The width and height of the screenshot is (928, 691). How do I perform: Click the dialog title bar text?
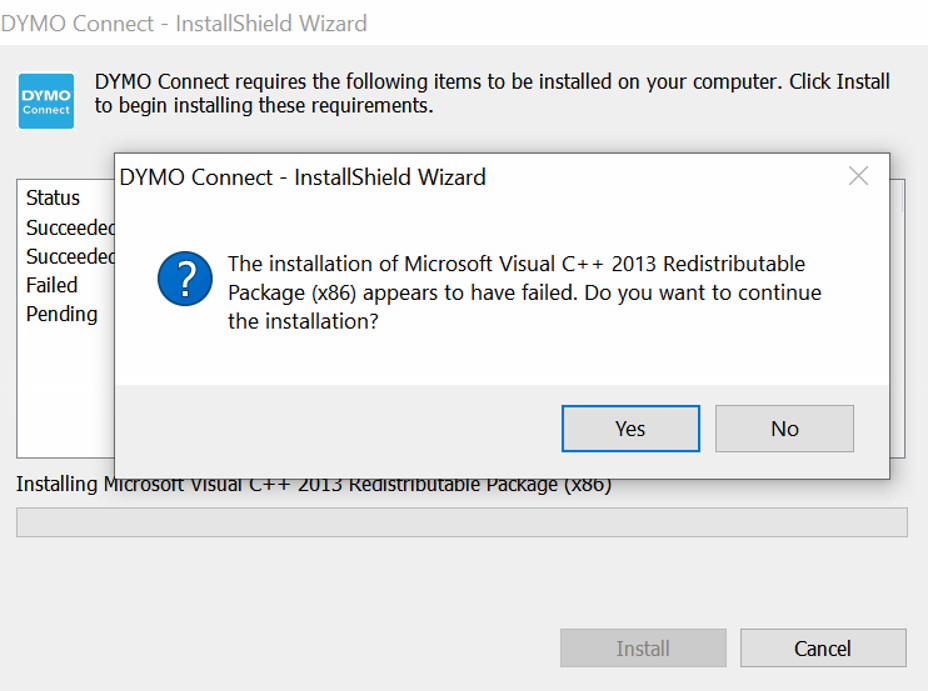(300, 177)
